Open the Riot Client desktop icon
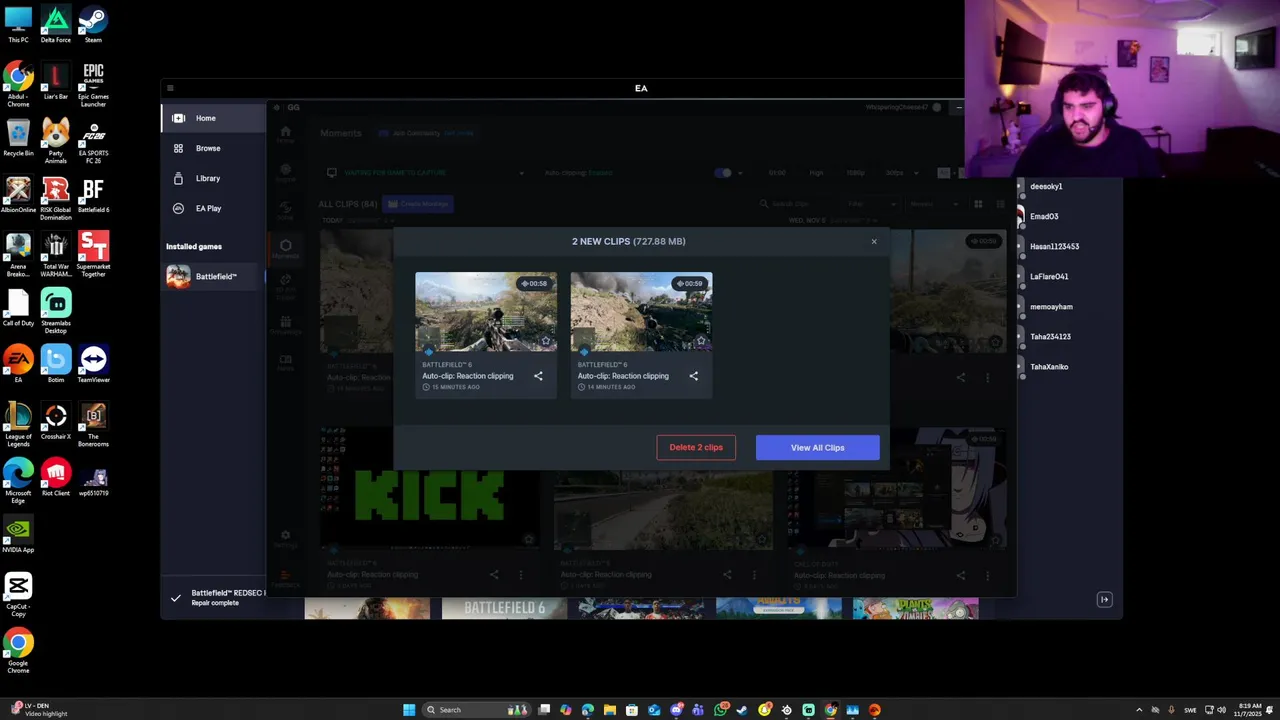 click(56, 478)
